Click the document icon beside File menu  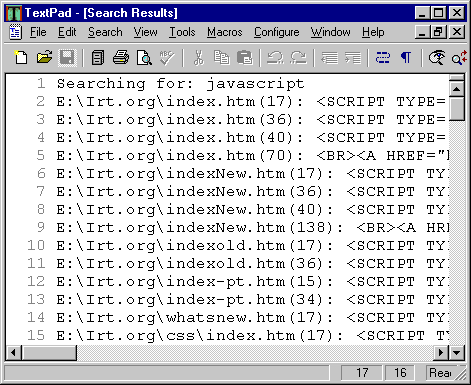(15, 32)
